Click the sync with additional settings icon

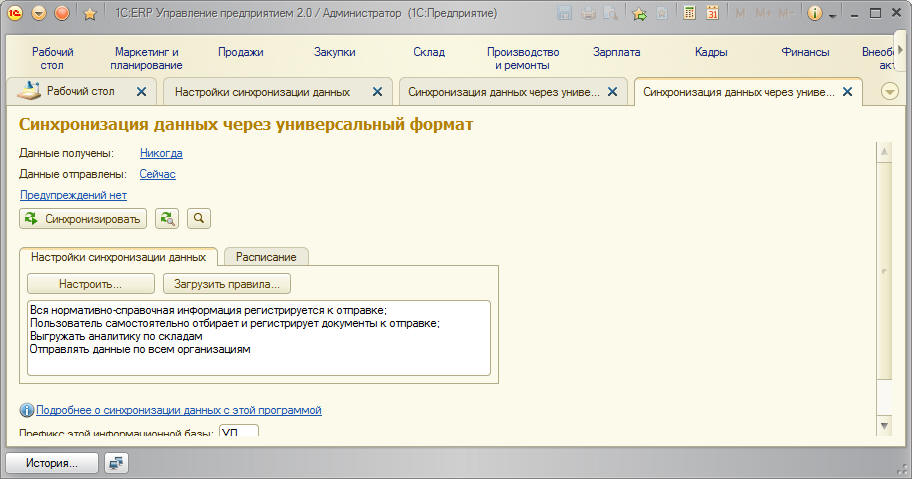pos(168,218)
